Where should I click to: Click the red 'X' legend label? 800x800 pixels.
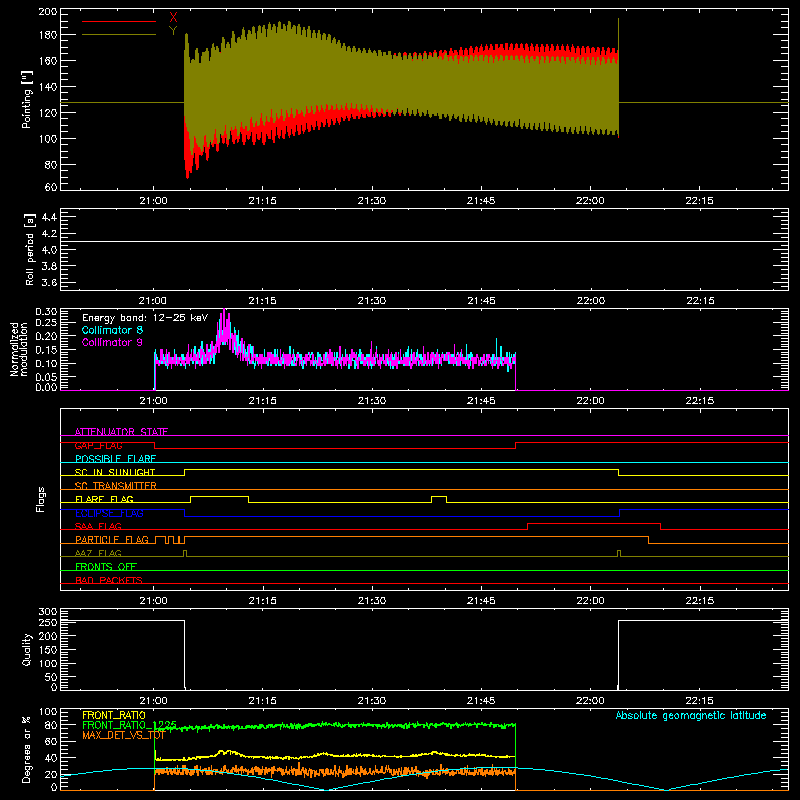(173, 18)
